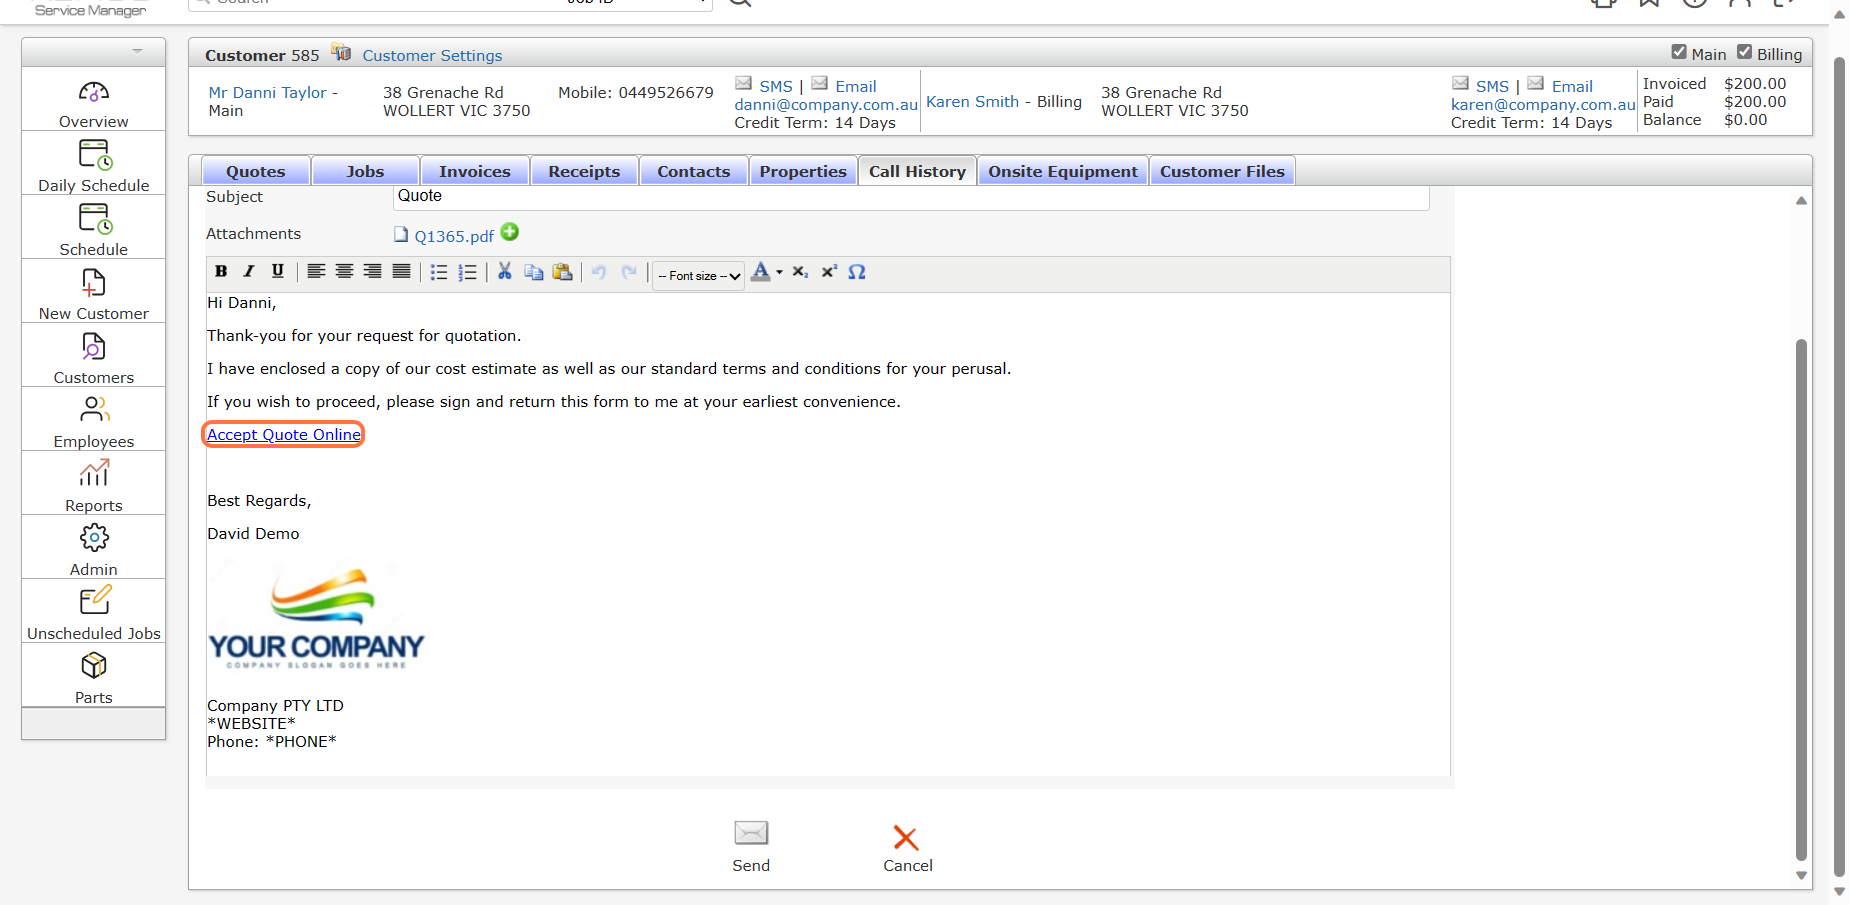Expand the font color picker arrow
The width and height of the screenshot is (1850, 905).
click(x=779, y=272)
